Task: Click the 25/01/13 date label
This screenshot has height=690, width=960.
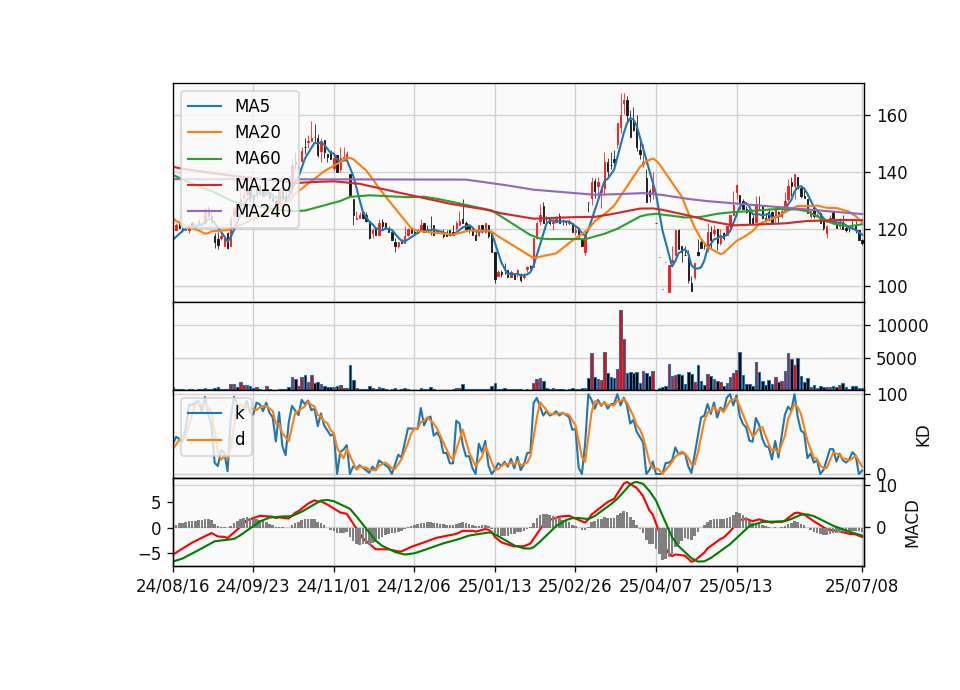Action: 495,586
